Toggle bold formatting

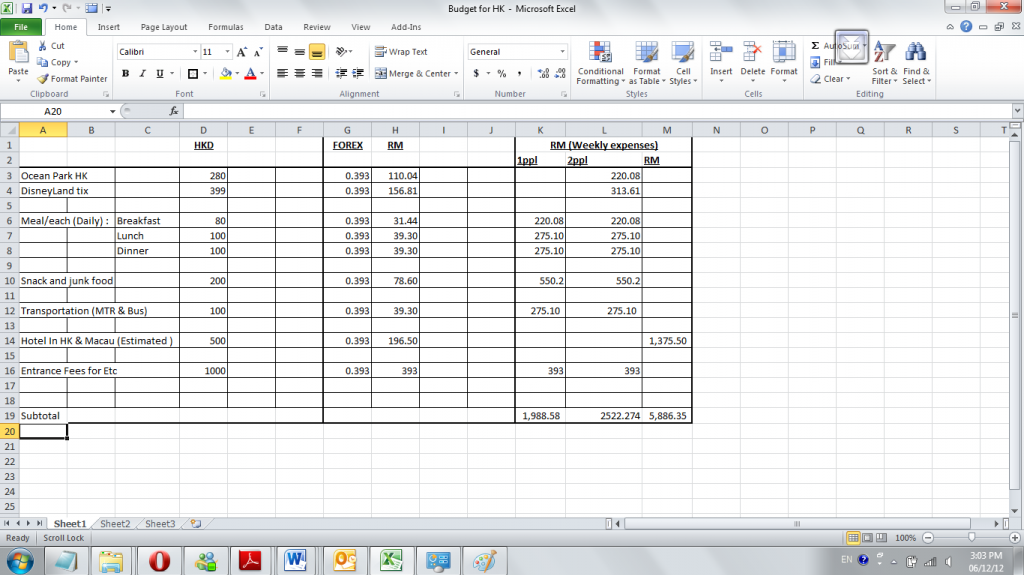tap(126, 73)
